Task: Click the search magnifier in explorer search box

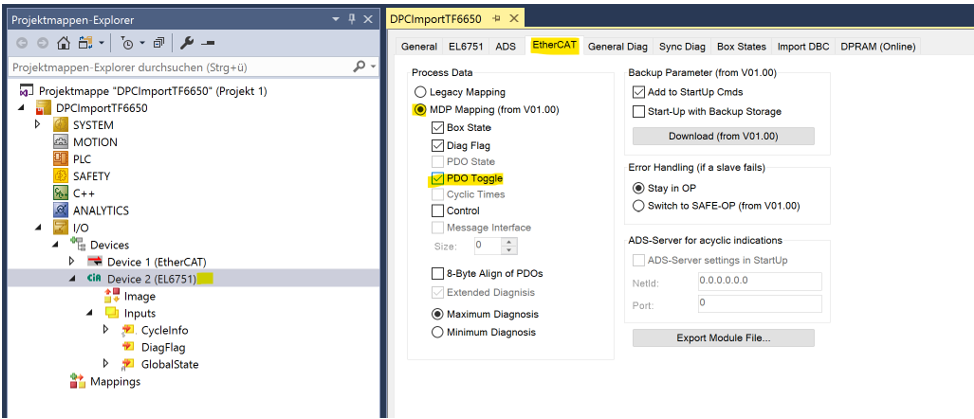Action: click(358, 66)
